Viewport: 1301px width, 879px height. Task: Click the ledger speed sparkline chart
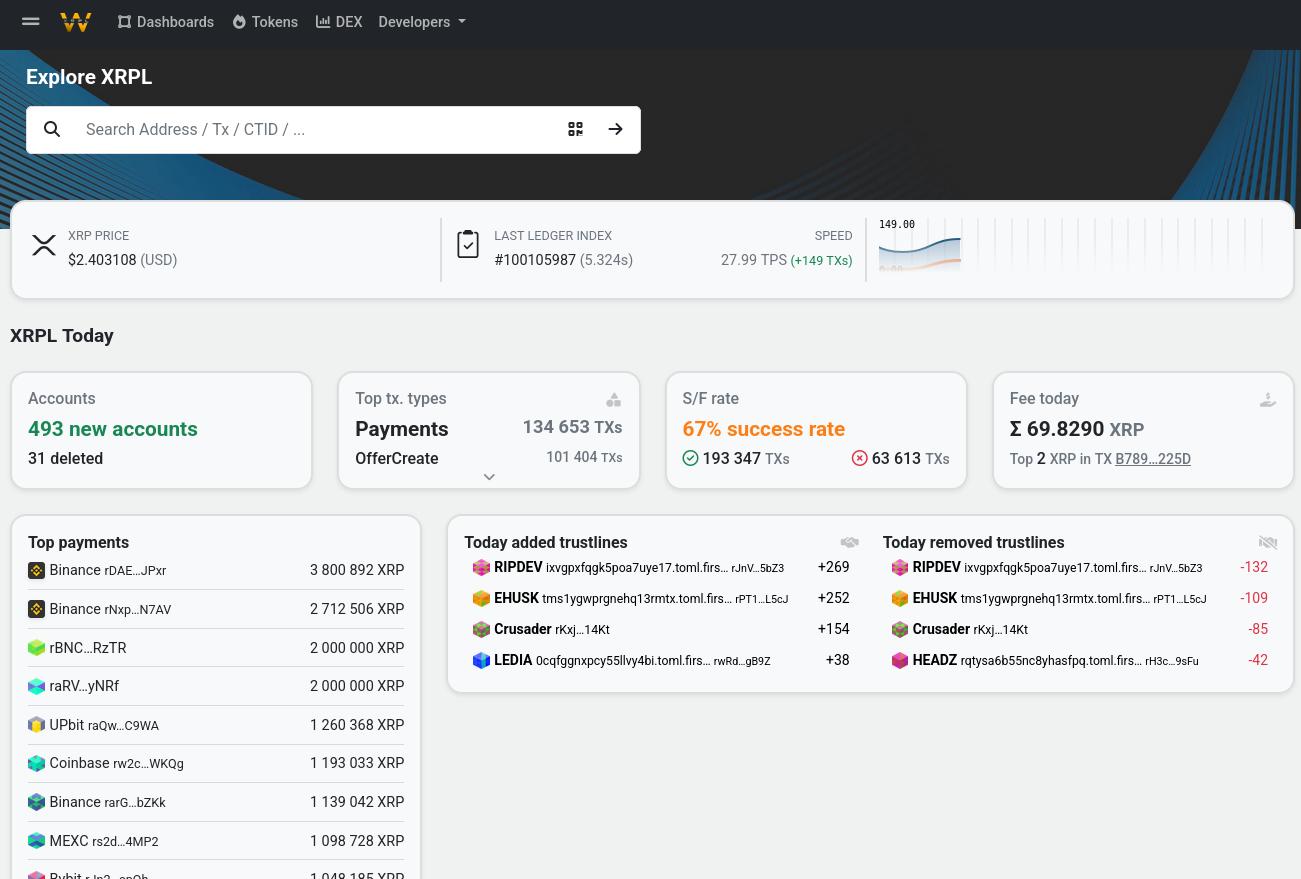point(919,249)
